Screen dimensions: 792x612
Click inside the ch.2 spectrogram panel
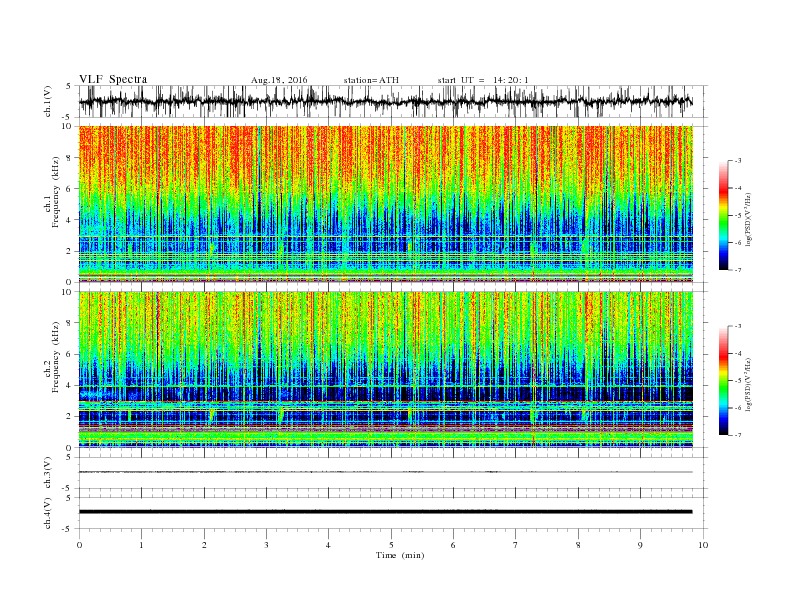coord(386,369)
